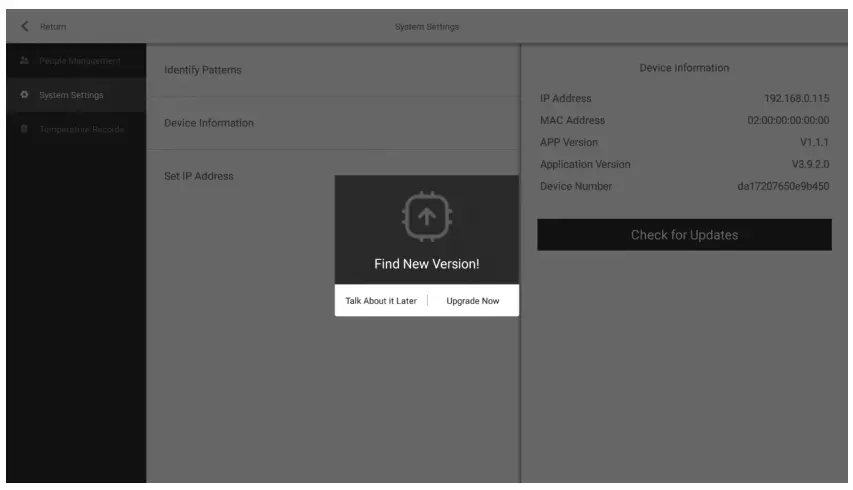Open the Temperature Records sidebar label
The width and height of the screenshot is (853, 490).
82,128
